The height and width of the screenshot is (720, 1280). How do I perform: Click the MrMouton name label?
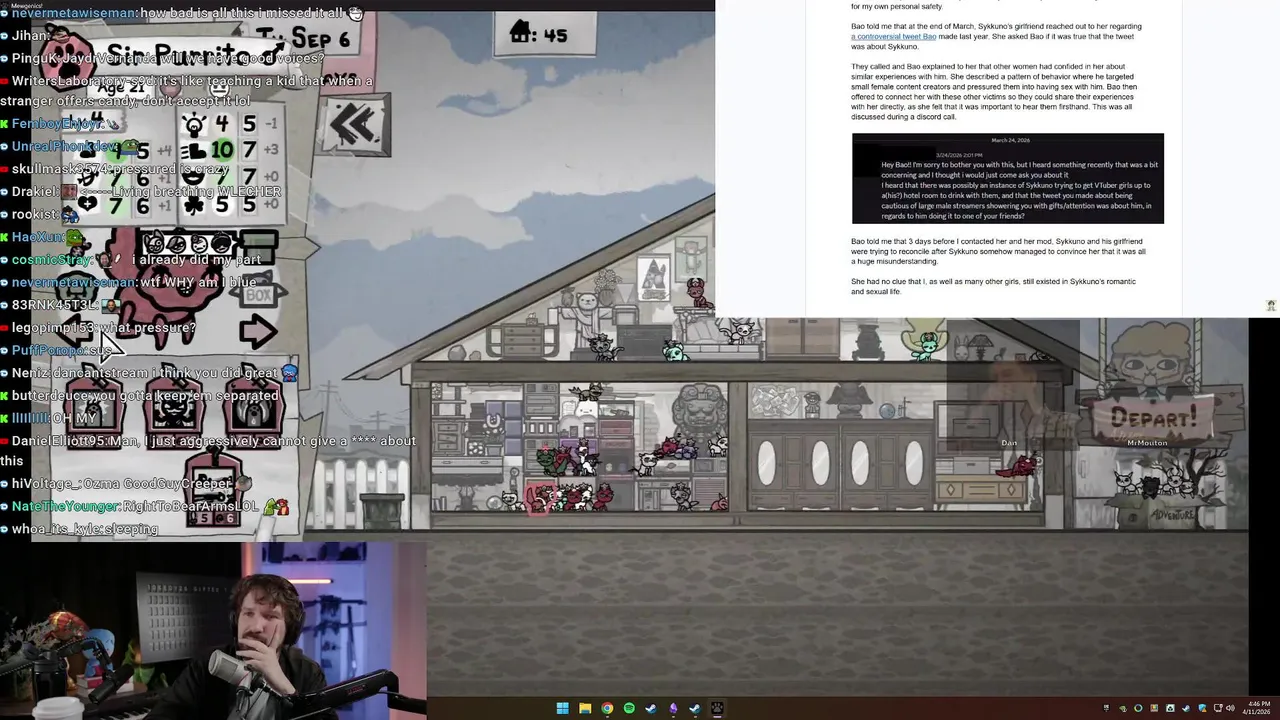(1147, 443)
